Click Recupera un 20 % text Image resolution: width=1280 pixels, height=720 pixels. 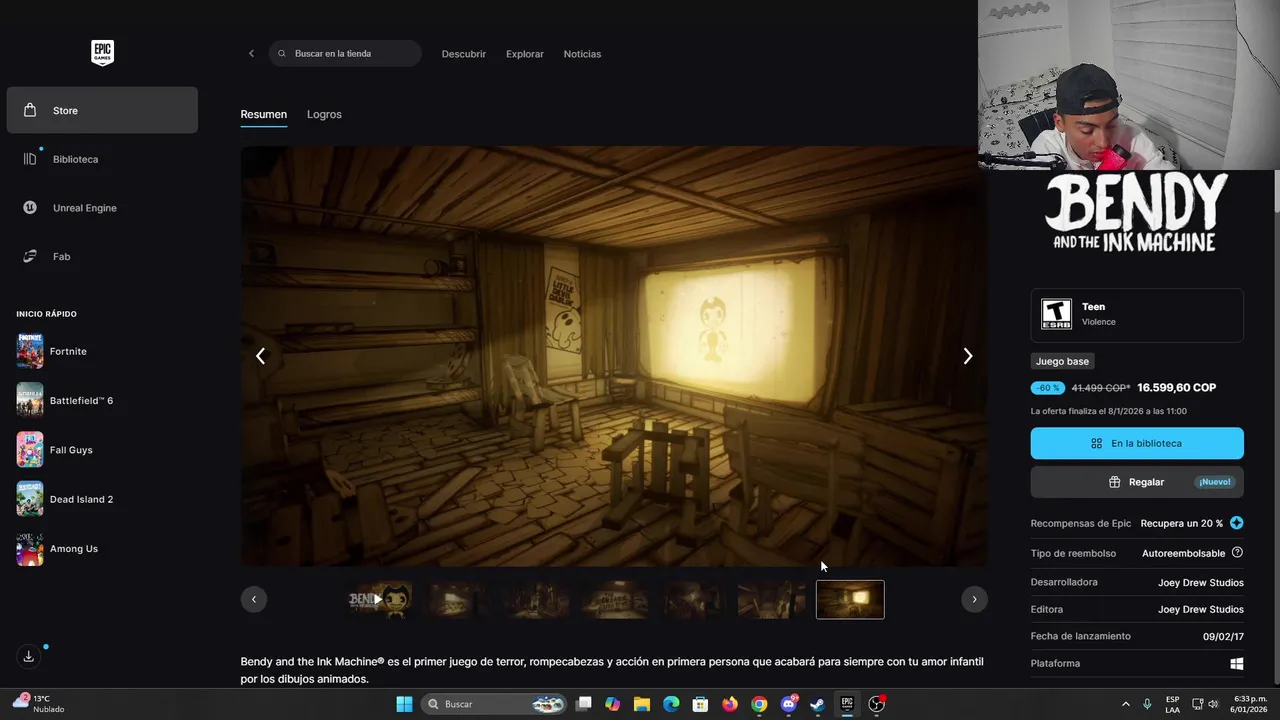1181,523
